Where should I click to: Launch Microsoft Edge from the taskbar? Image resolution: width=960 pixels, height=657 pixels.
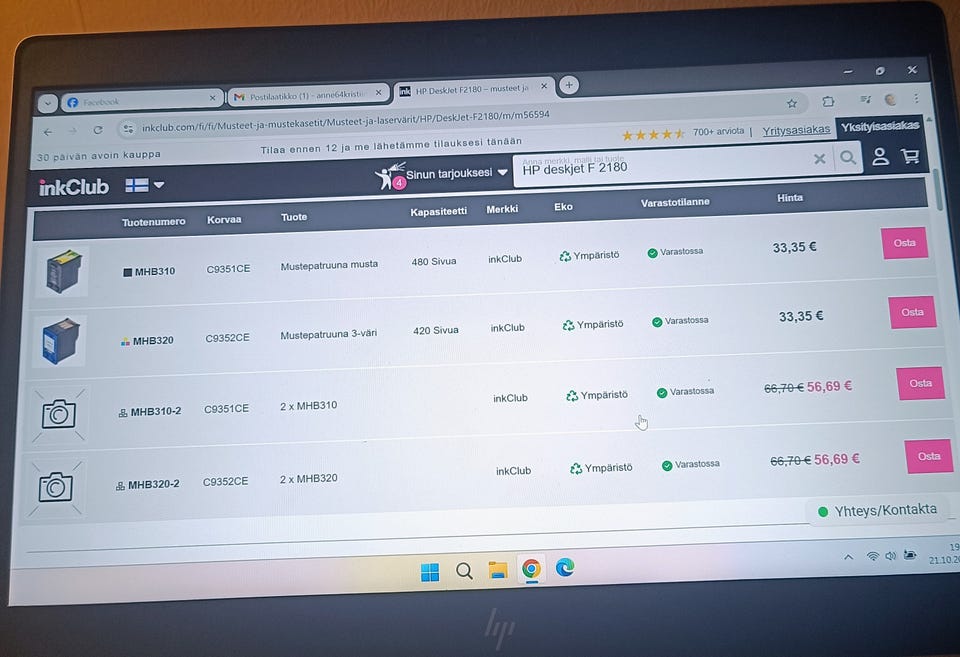pyautogui.click(x=564, y=568)
